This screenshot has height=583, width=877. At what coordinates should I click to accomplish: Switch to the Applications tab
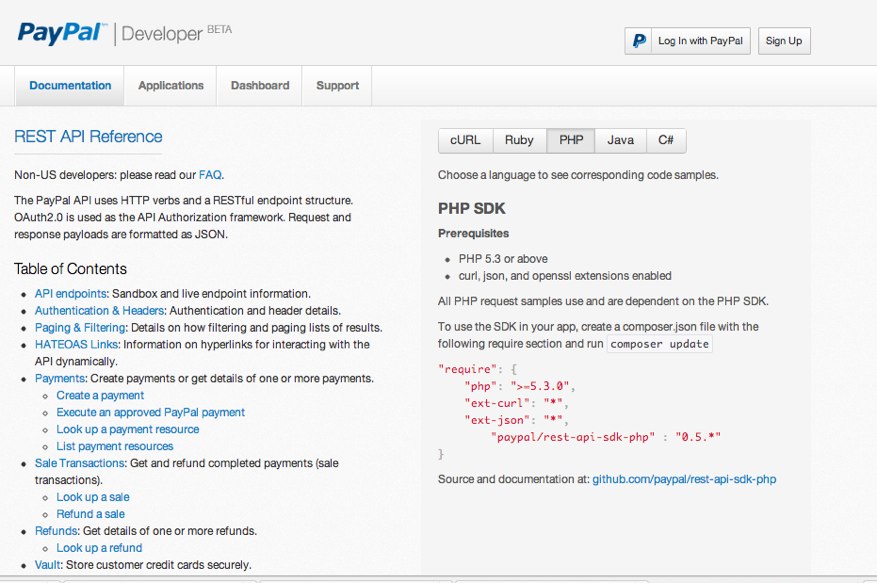tap(171, 86)
